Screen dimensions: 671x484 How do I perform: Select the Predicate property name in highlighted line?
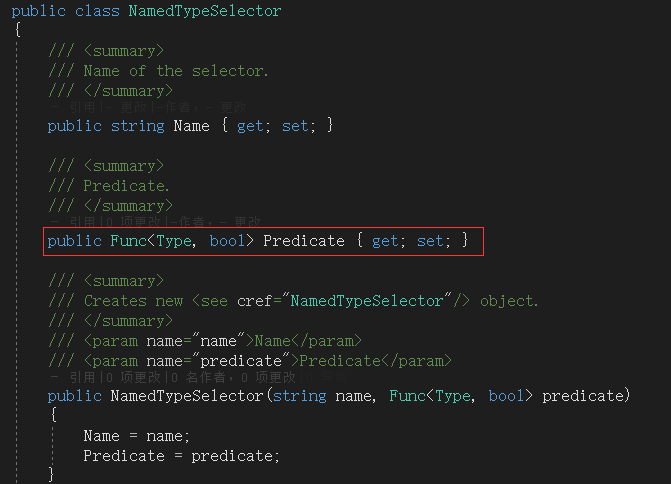pos(303,241)
